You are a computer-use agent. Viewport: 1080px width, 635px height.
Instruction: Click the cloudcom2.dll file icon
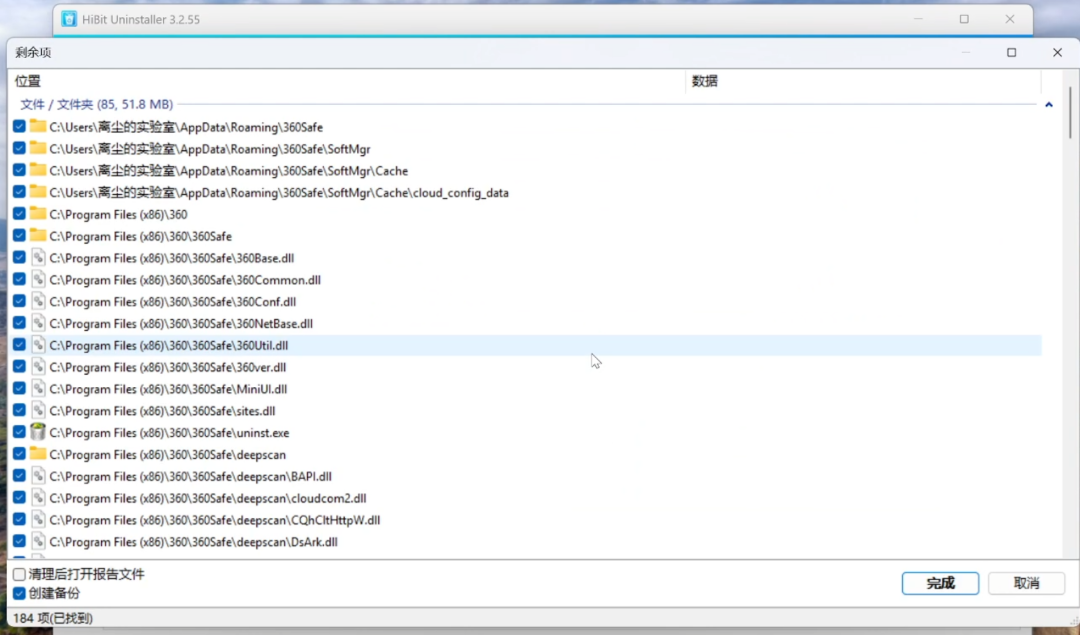(x=38, y=498)
